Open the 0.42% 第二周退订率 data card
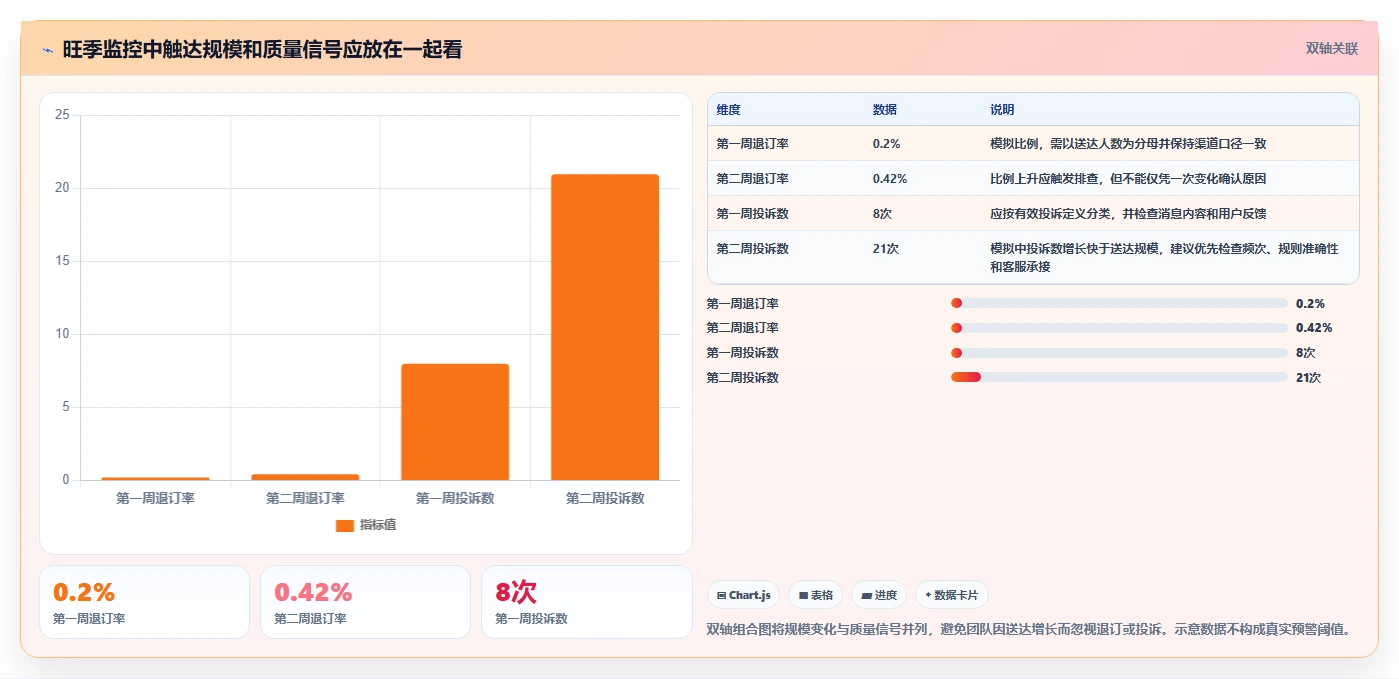This screenshot has height=679, width=1399. (365, 602)
